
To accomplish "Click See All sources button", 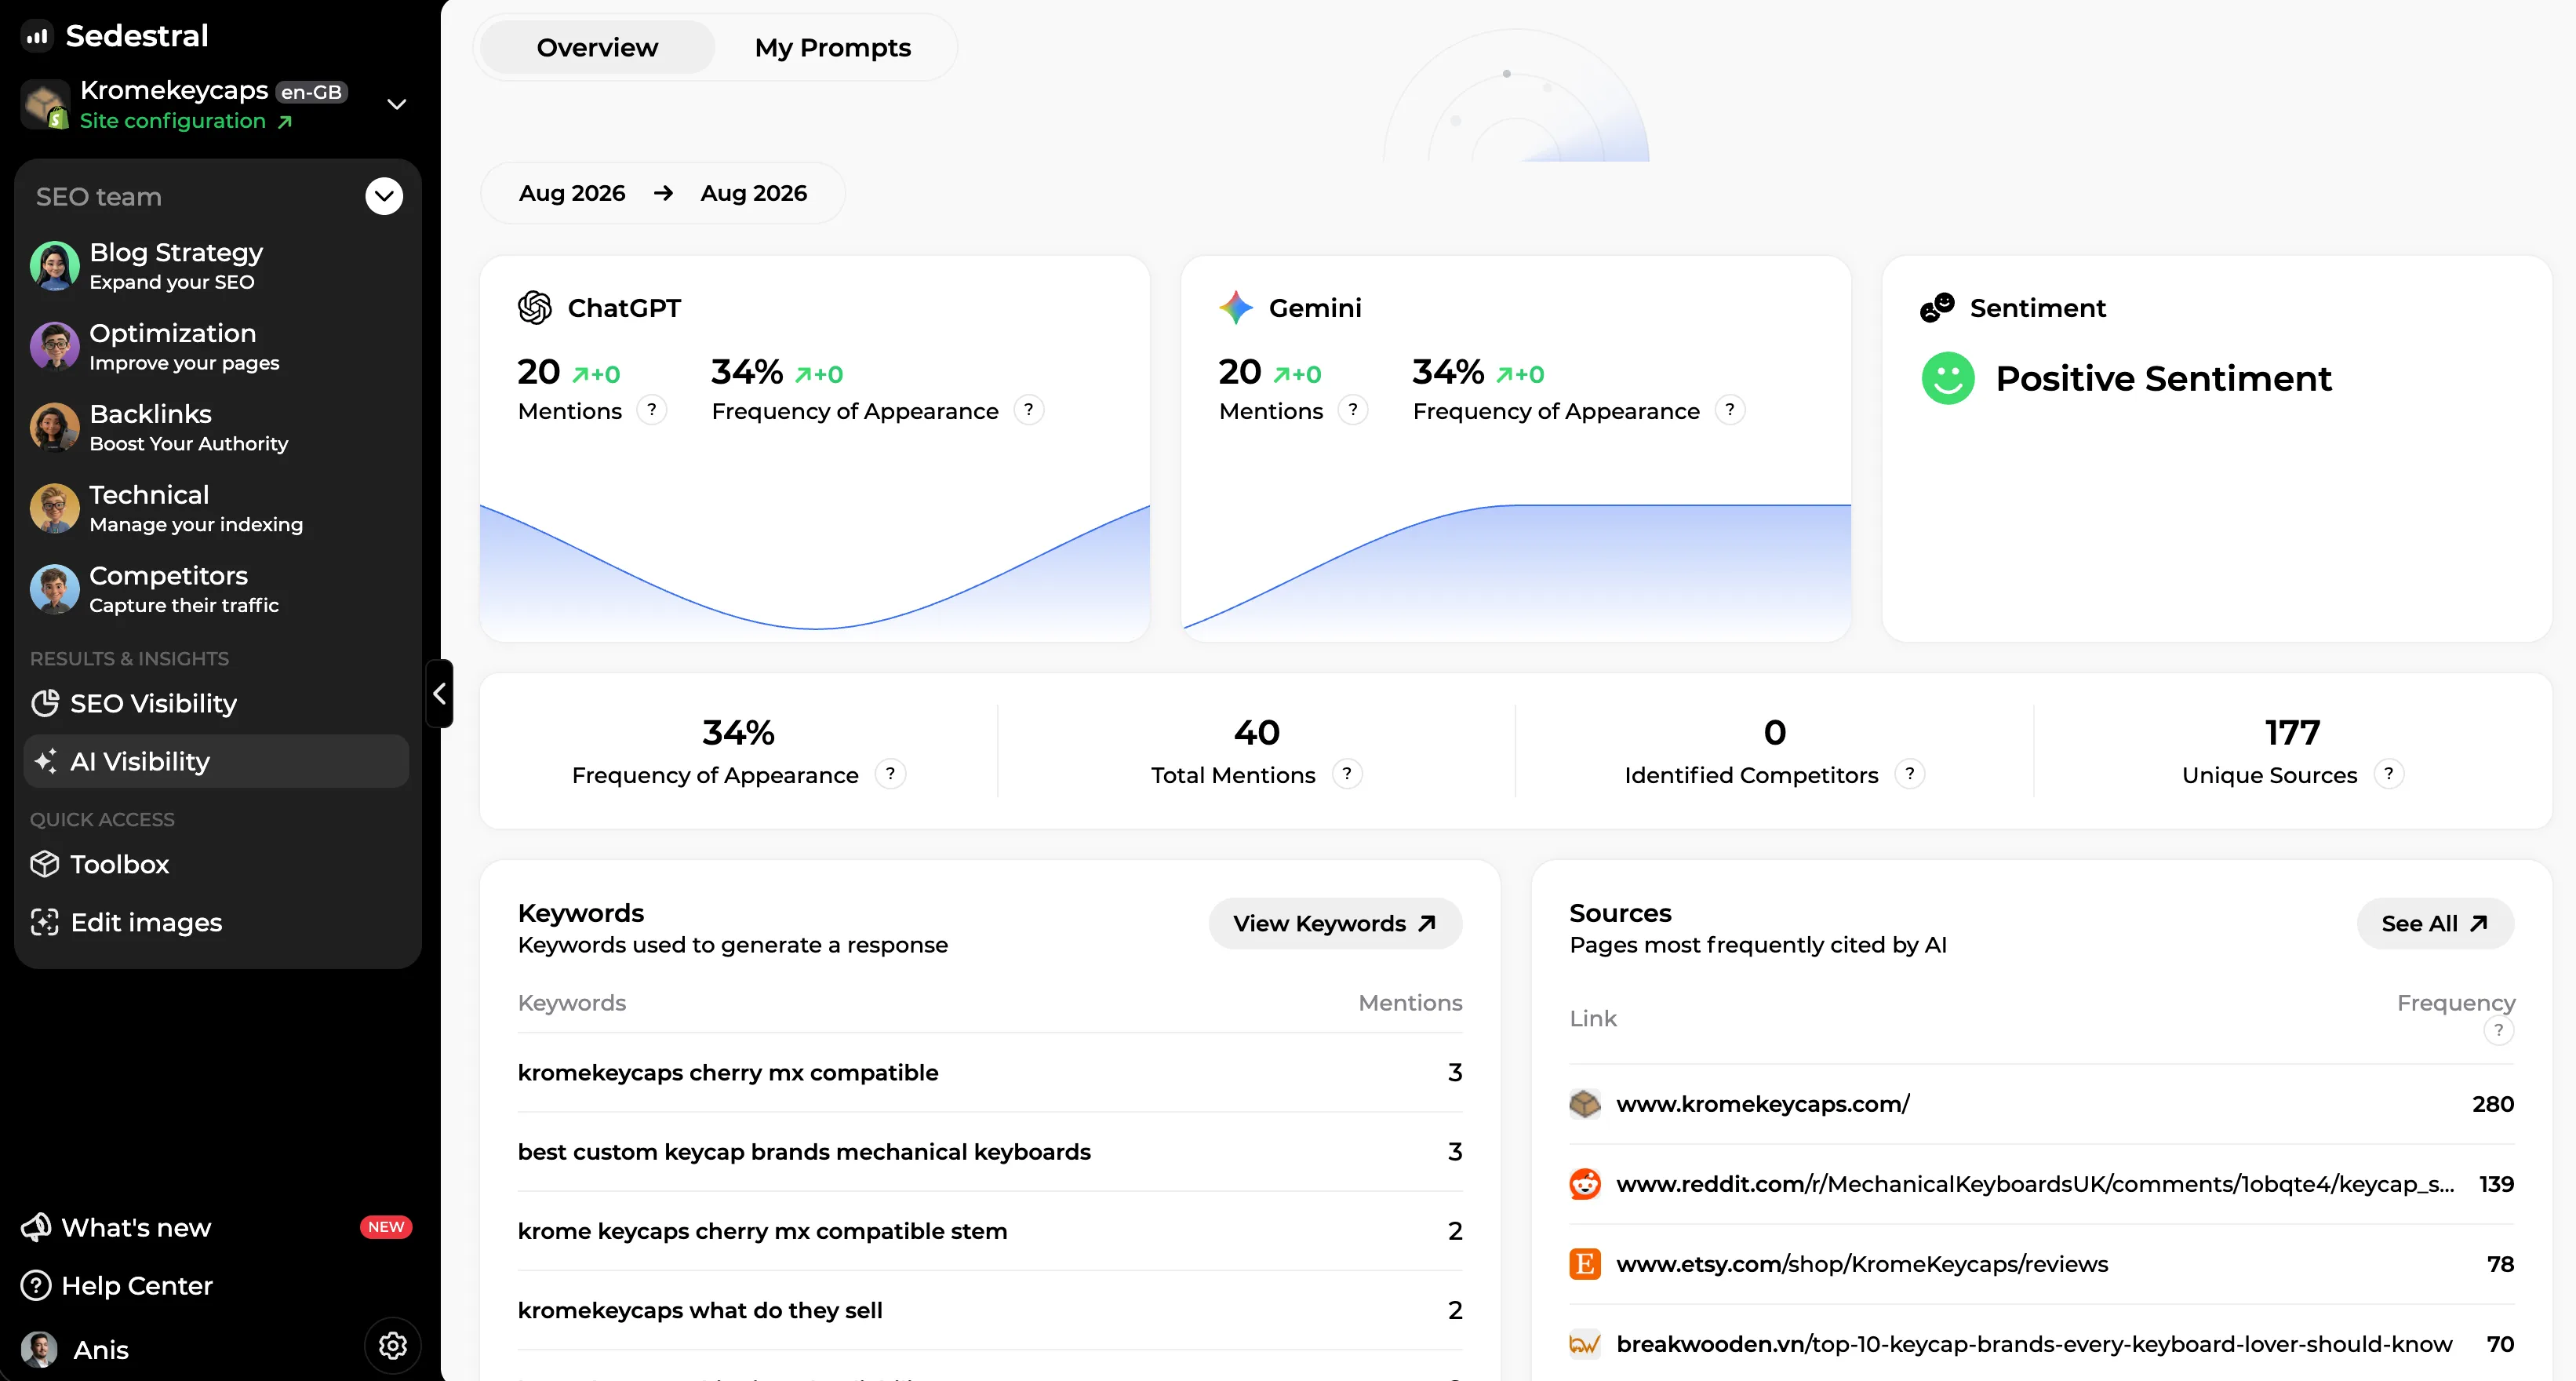I will [2435, 923].
